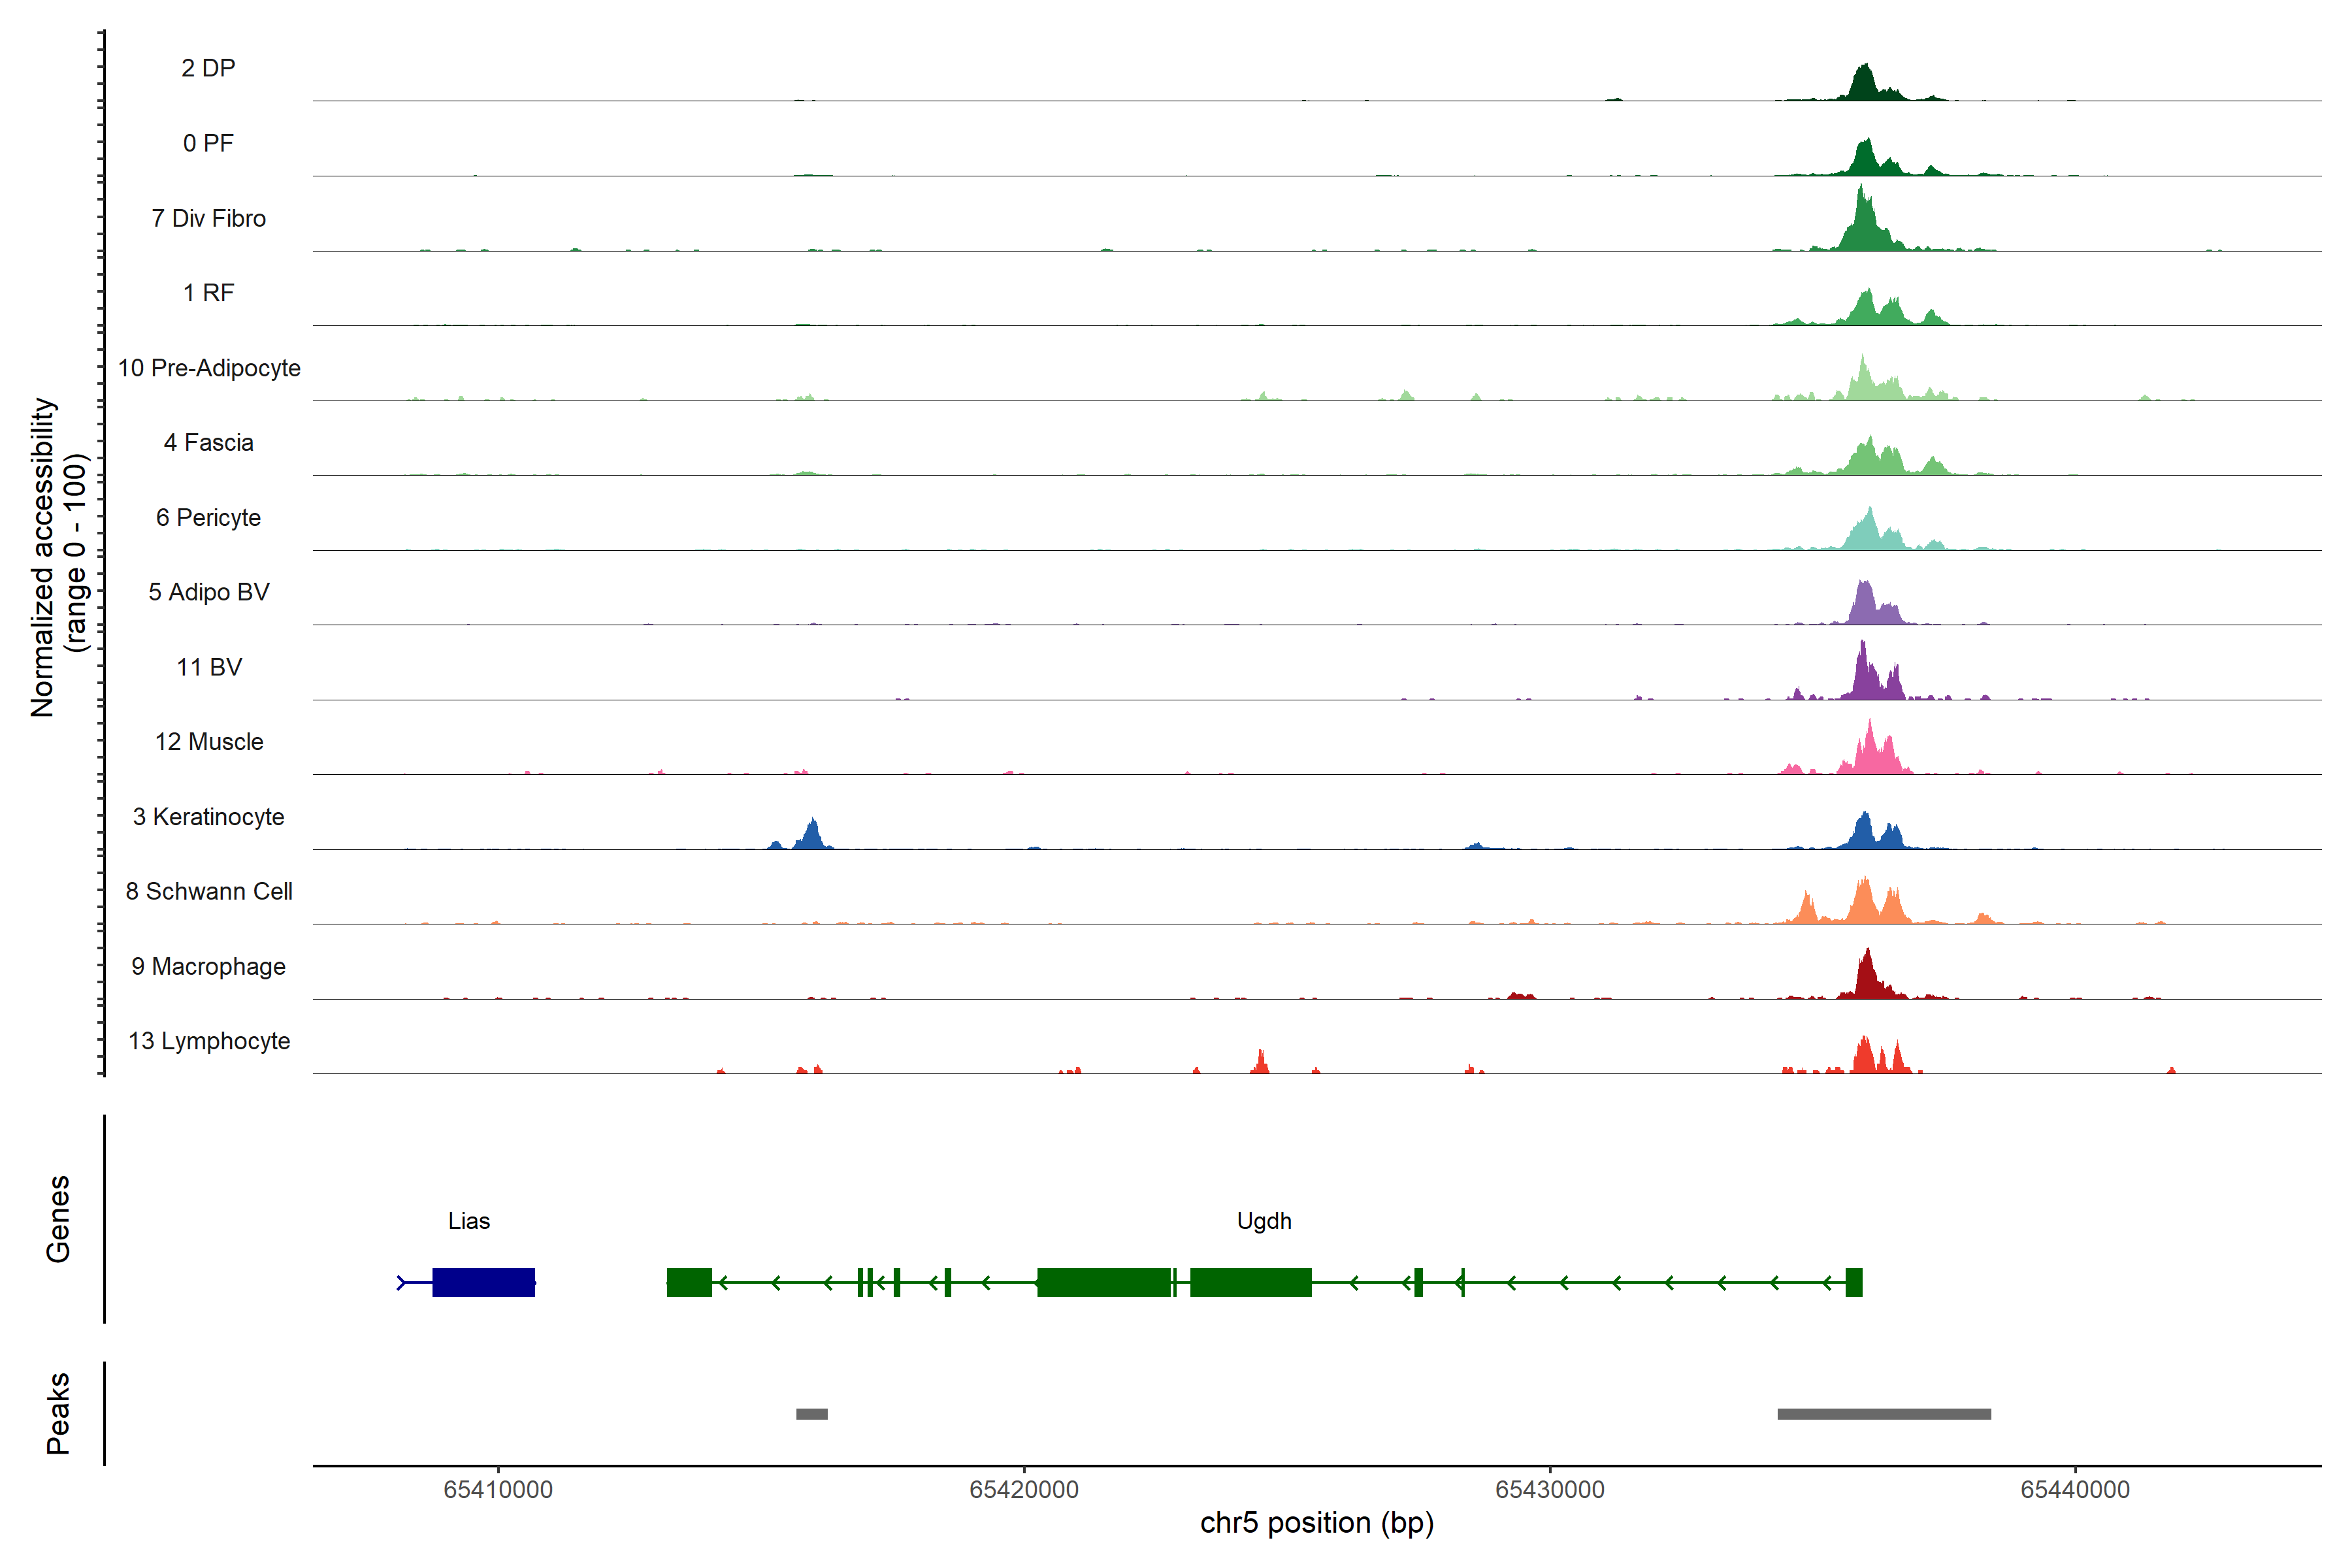Click the 7 Div Fibro track label

[208, 218]
